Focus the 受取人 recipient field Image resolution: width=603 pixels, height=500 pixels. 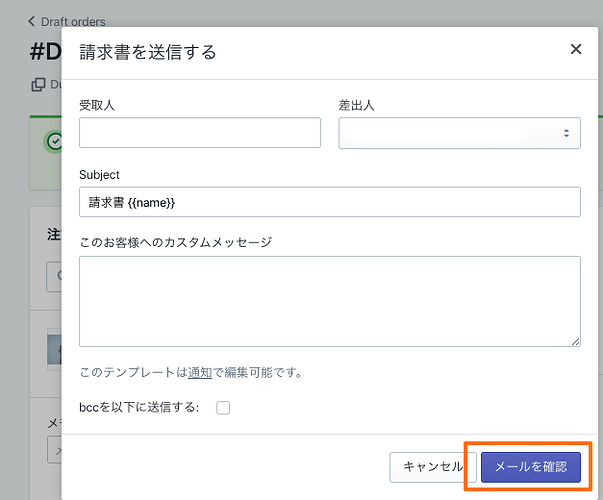200,133
